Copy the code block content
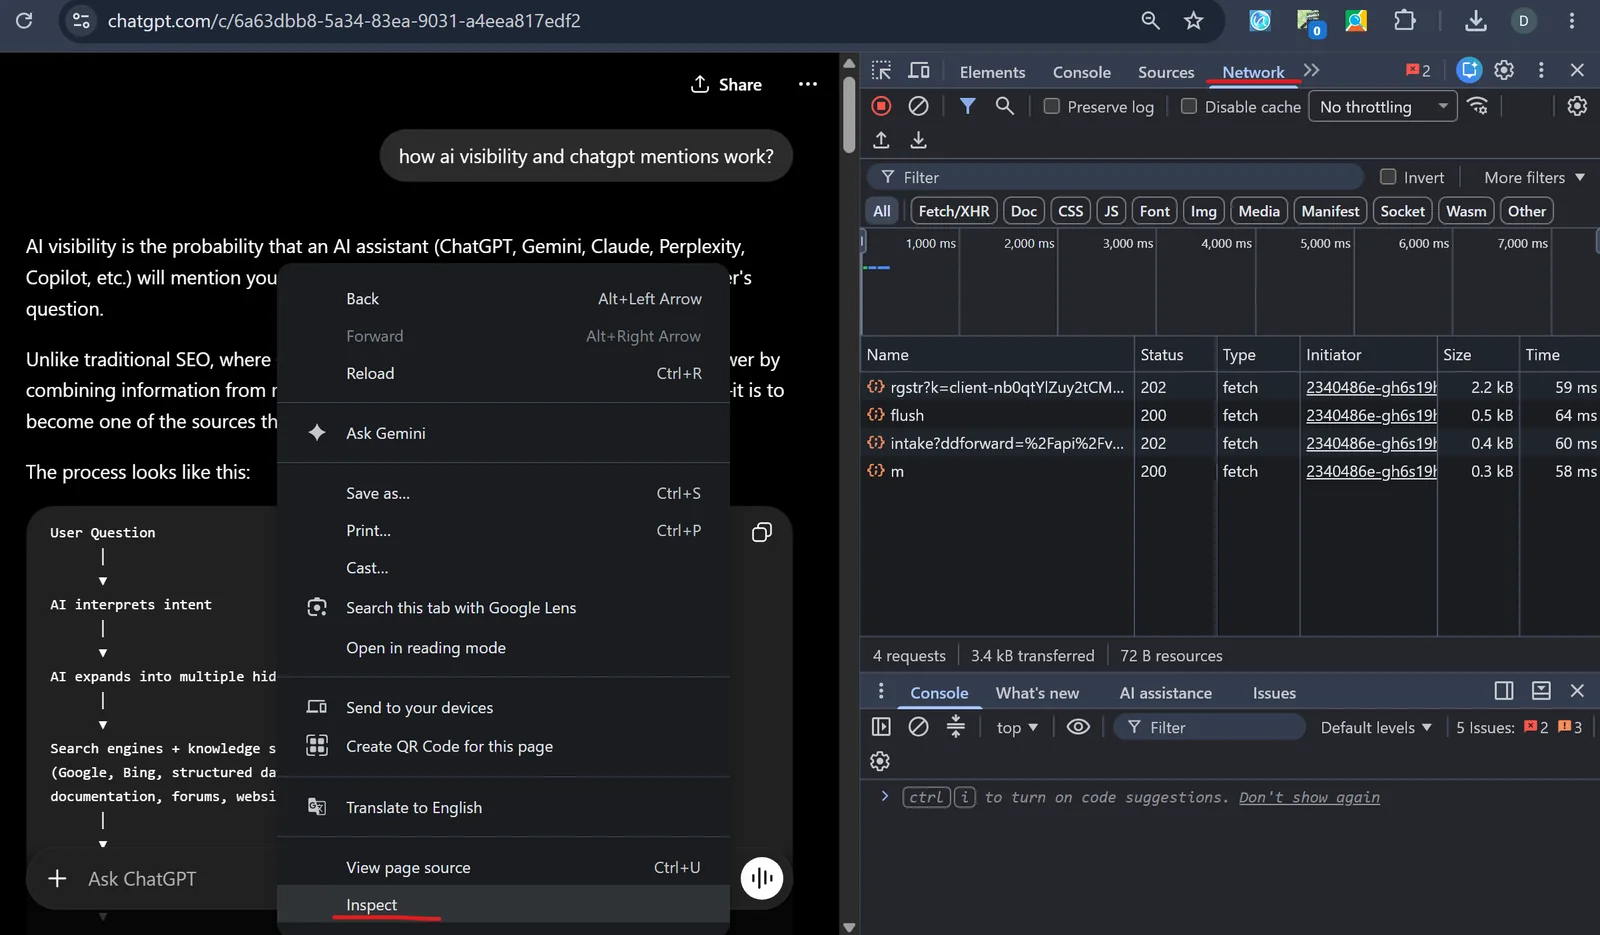The width and height of the screenshot is (1600, 935). (762, 532)
